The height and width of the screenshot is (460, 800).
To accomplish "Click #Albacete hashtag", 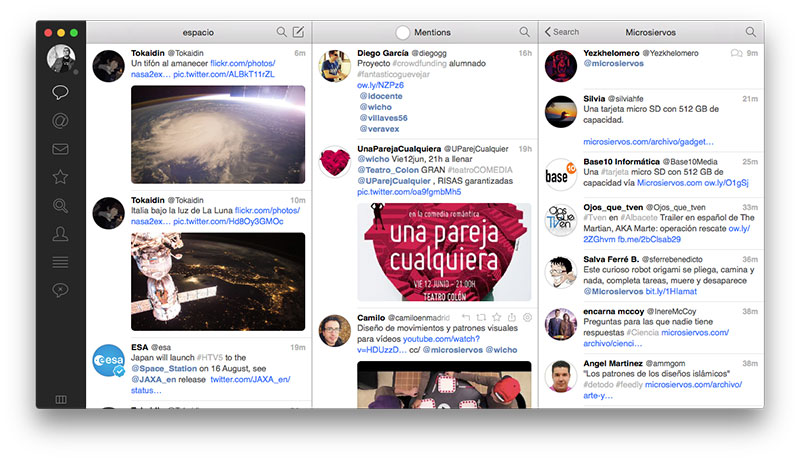I will coord(639,218).
